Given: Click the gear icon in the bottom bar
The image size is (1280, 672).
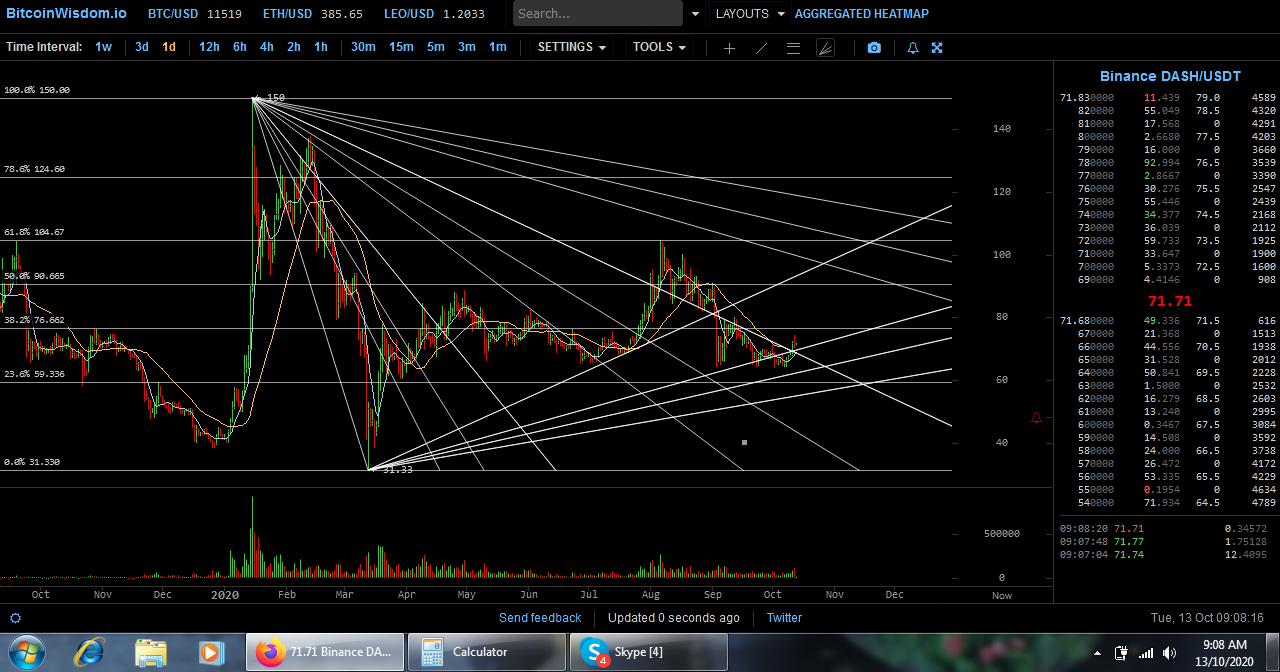Looking at the screenshot, I should (15, 618).
